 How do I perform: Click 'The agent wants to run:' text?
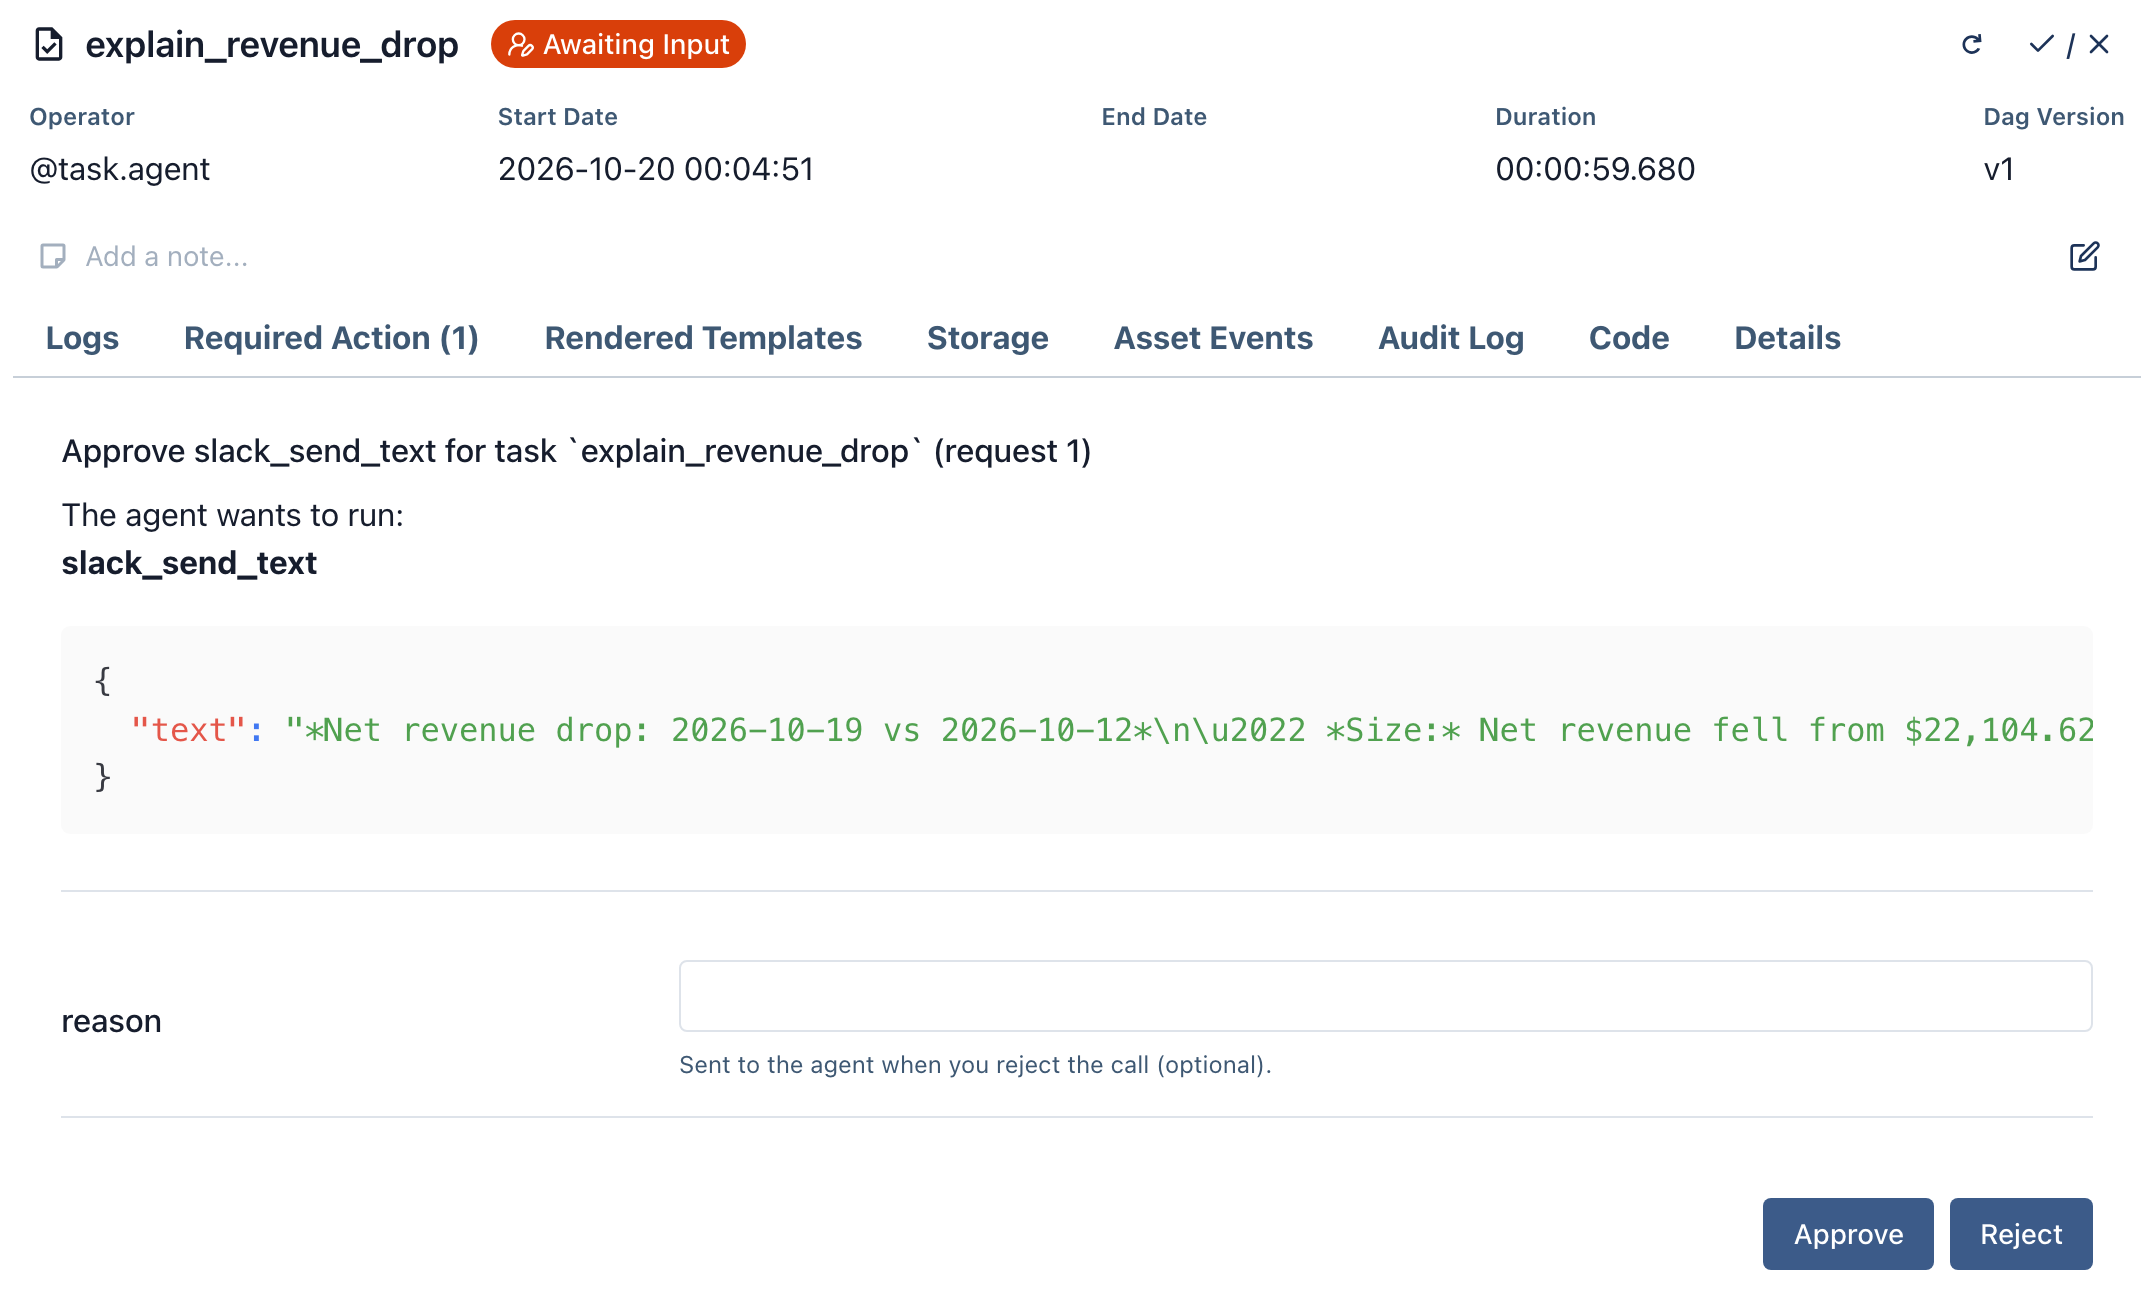(x=233, y=515)
